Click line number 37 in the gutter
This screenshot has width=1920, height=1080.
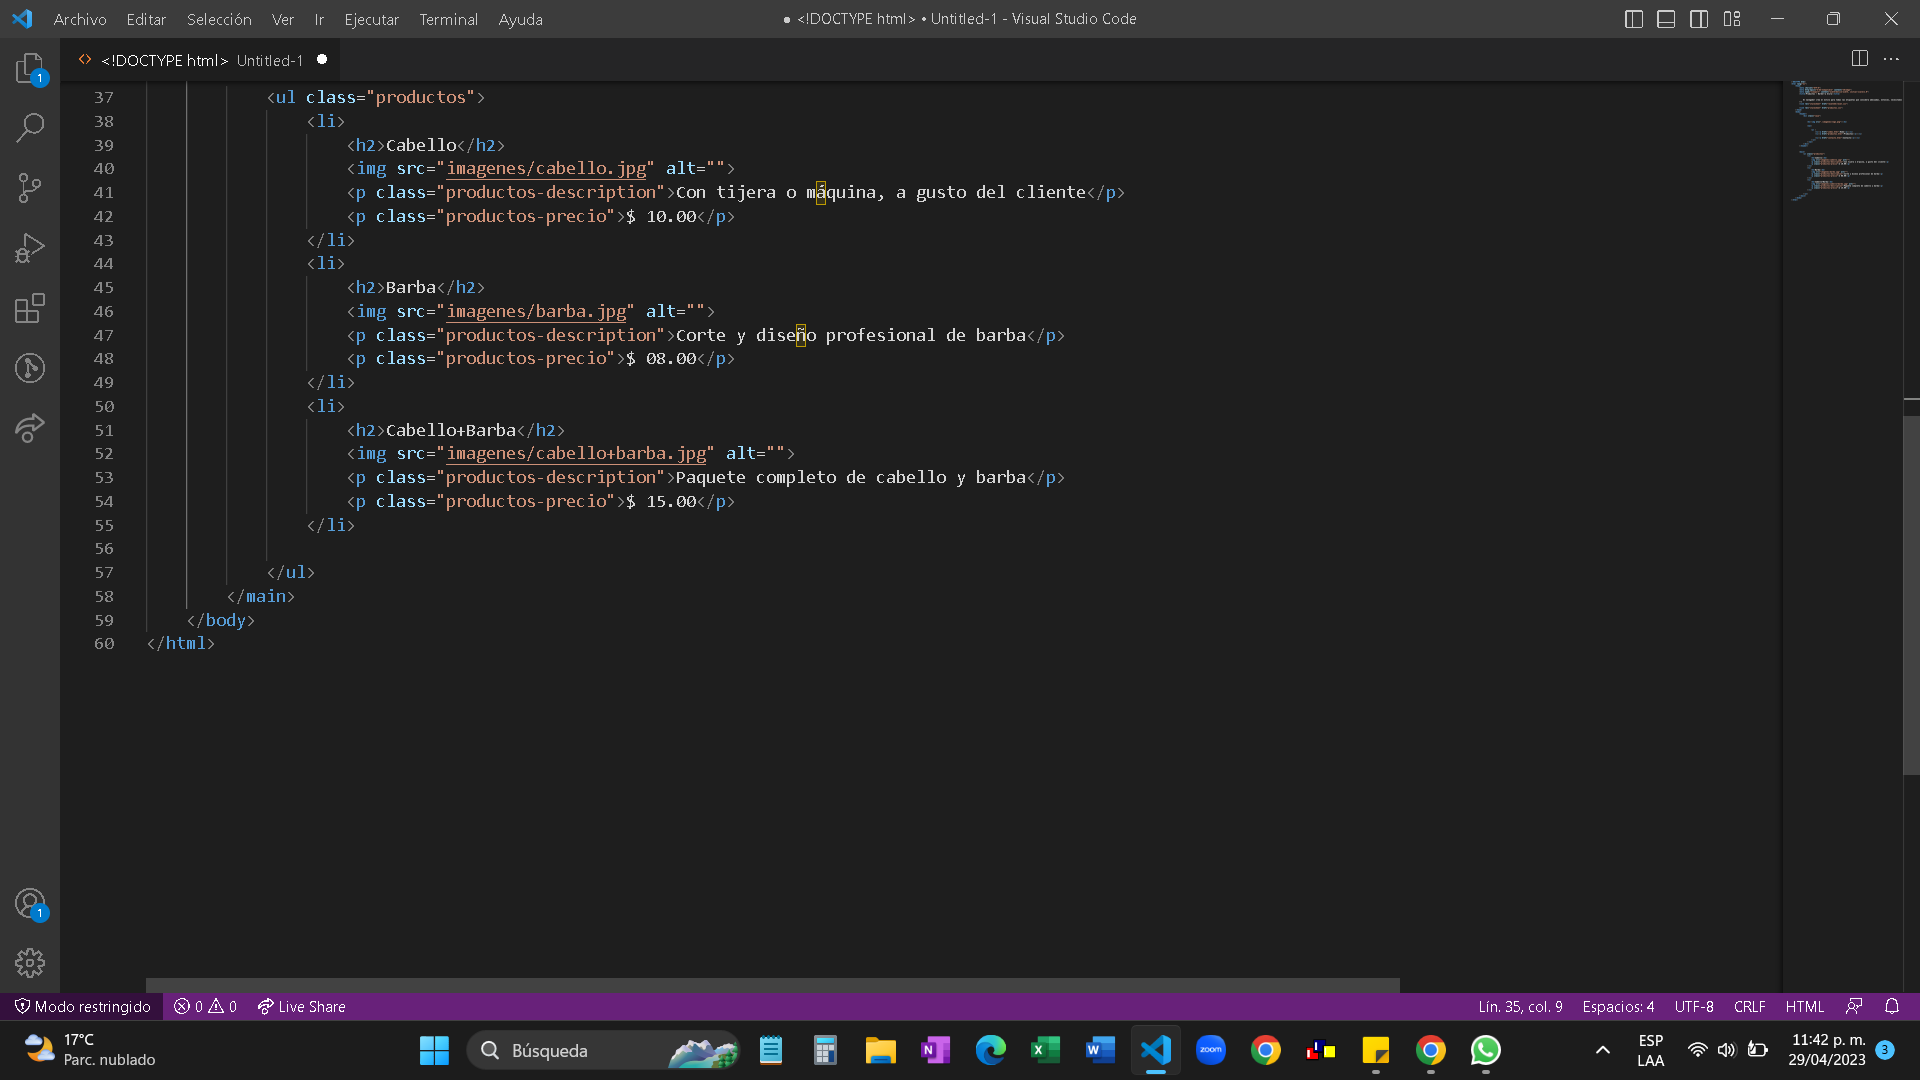pos(104,97)
